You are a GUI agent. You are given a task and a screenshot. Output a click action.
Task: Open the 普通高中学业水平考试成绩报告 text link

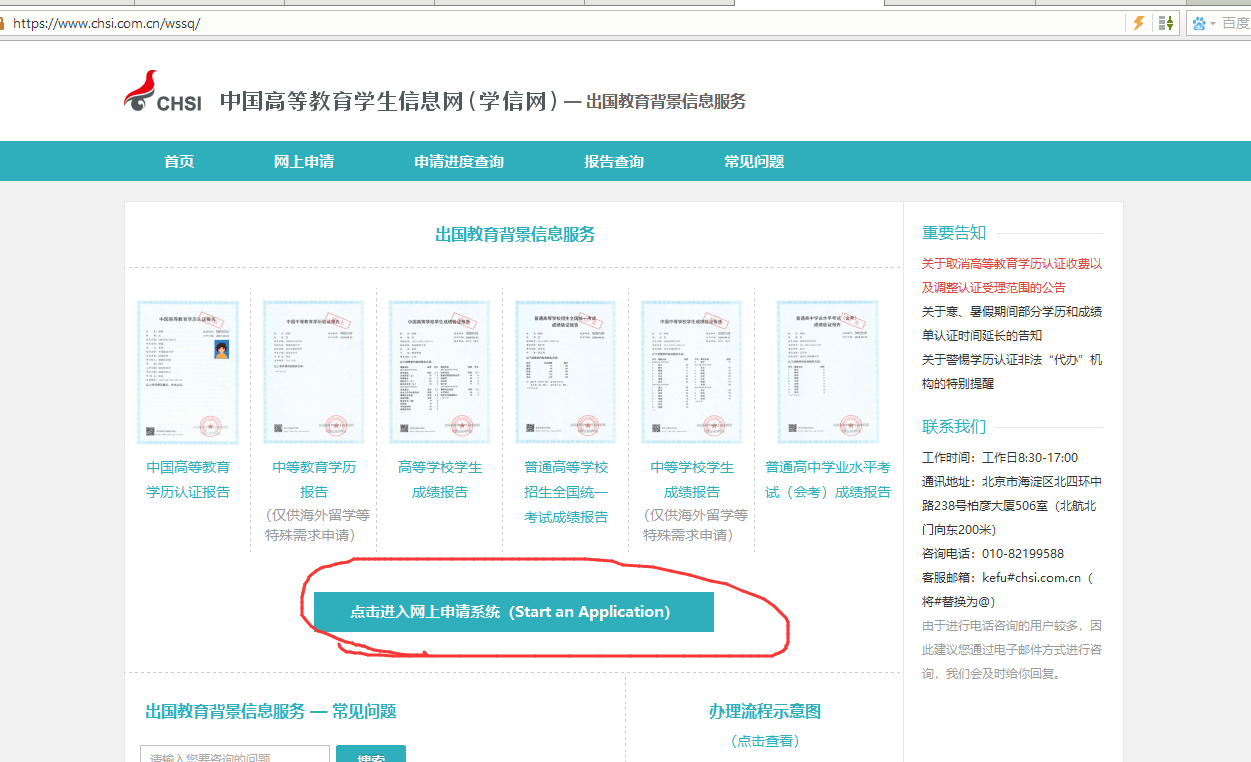[x=828, y=479]
